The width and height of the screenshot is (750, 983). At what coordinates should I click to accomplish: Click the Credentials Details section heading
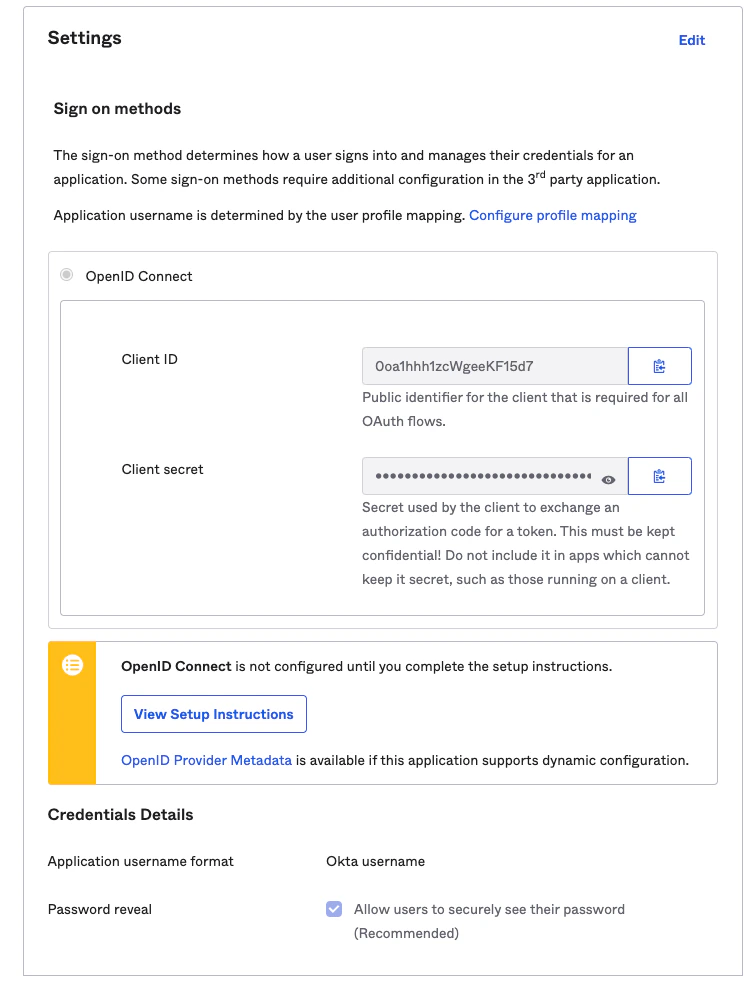pyautogui.click(x=120, y=815)
